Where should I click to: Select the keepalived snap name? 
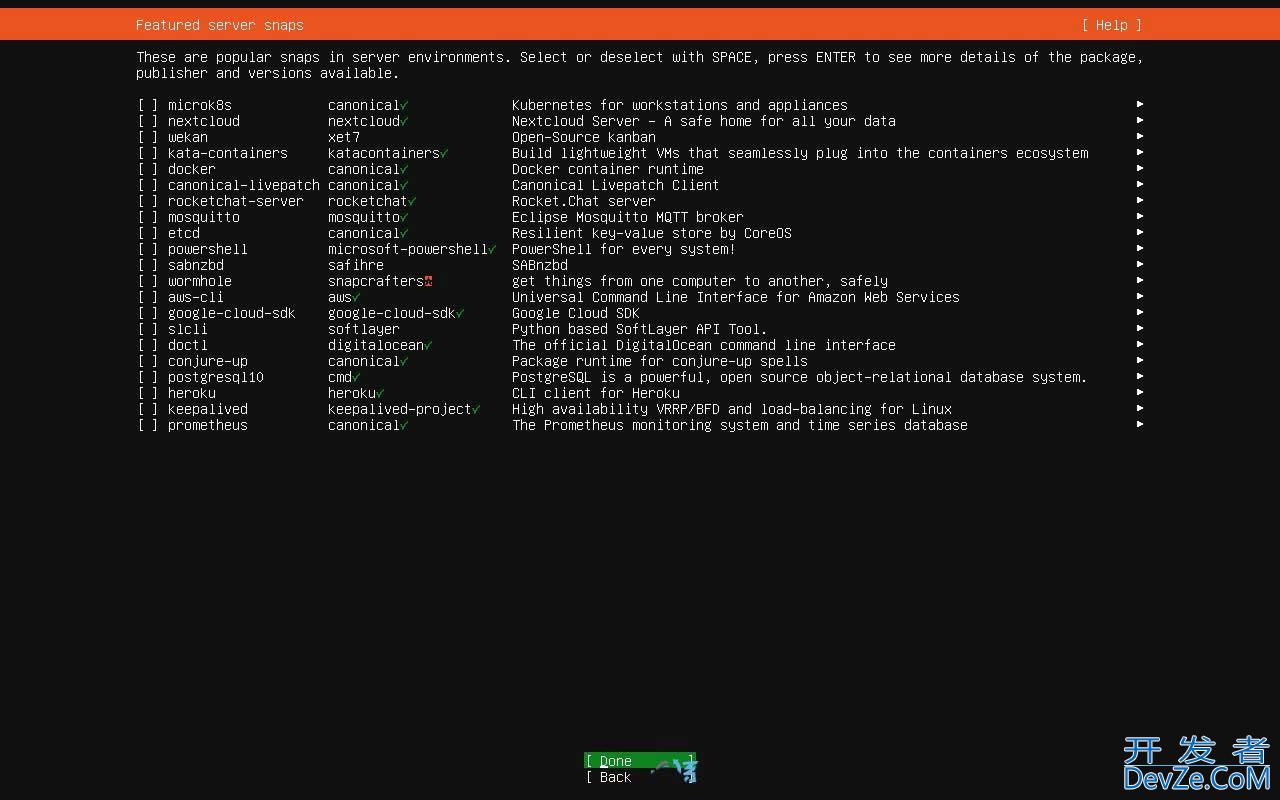208,409
